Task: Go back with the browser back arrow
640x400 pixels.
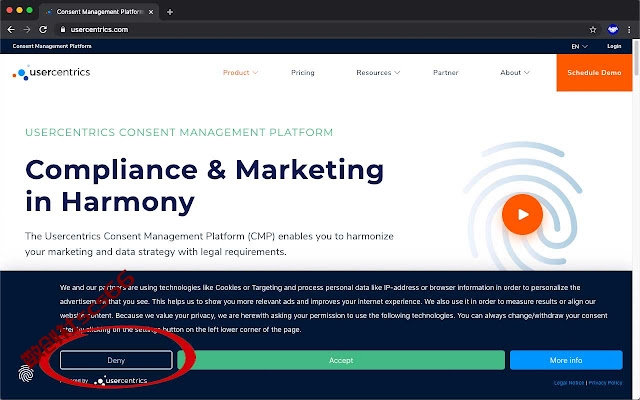Action: (x=11, y=29)
